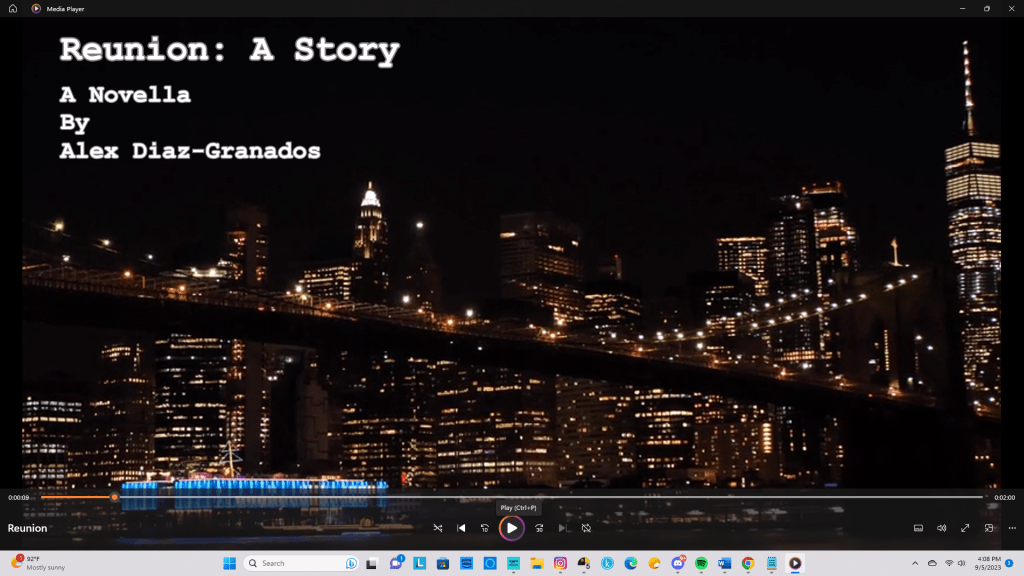Skip forward 30 seconds
Viewport: 1024px width, 576px height.
[x=539, y=528]
